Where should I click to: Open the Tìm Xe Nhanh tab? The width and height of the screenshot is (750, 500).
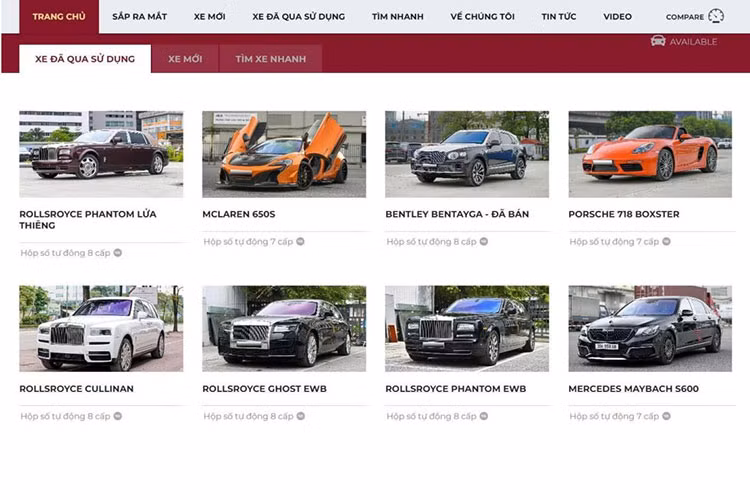(271, 59)
